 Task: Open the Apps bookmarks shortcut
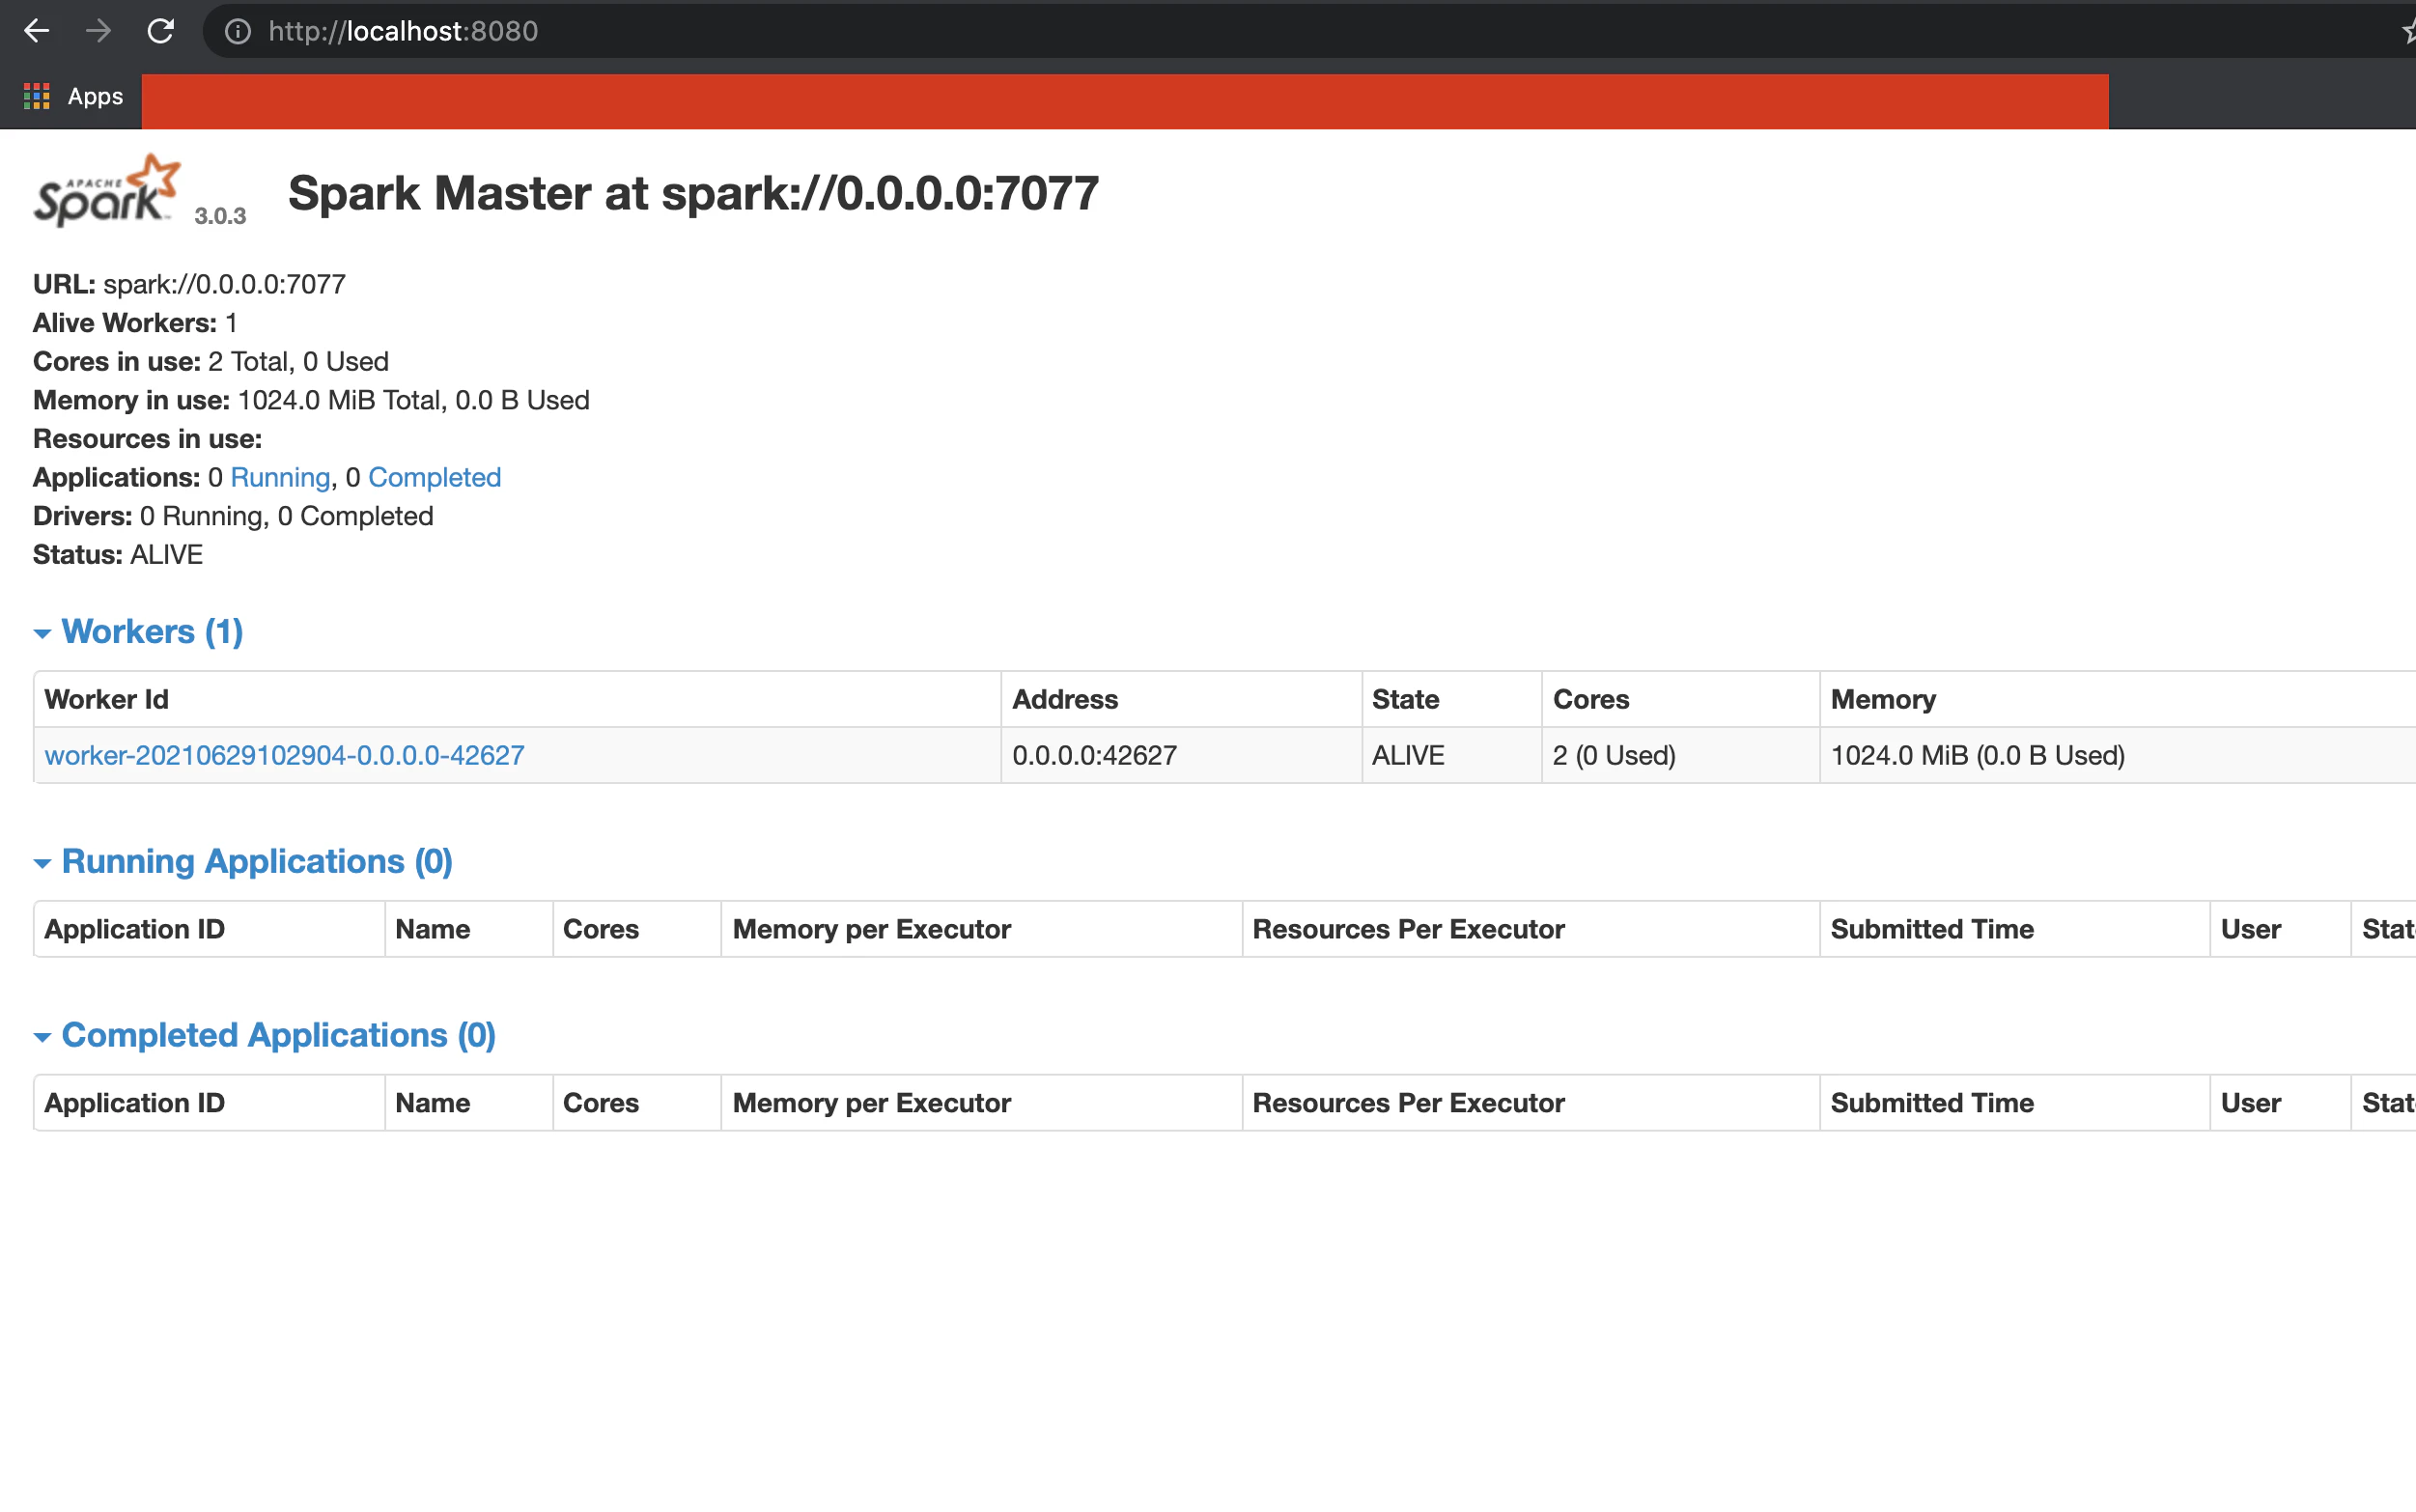pos(74,96)
